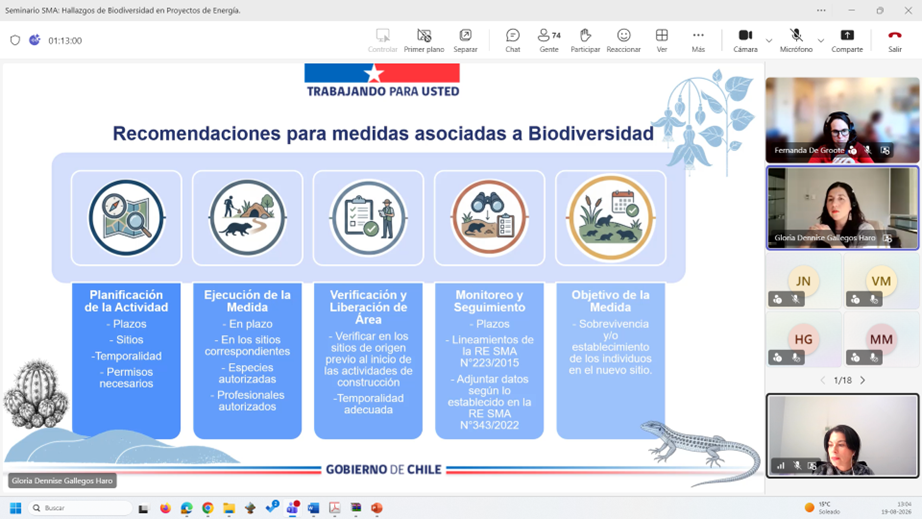Open PowerPoint from the taskbar

pyautogui.click(x=377, y=508)
